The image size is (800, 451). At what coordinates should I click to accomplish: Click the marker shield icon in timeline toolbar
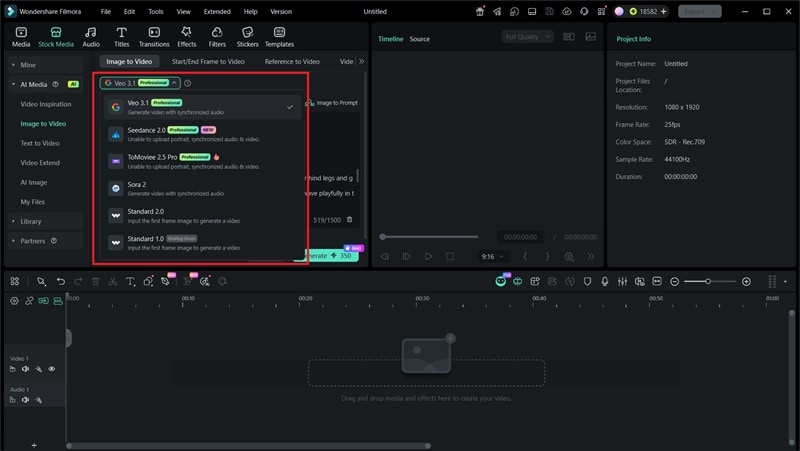click(x=587, y=281)
